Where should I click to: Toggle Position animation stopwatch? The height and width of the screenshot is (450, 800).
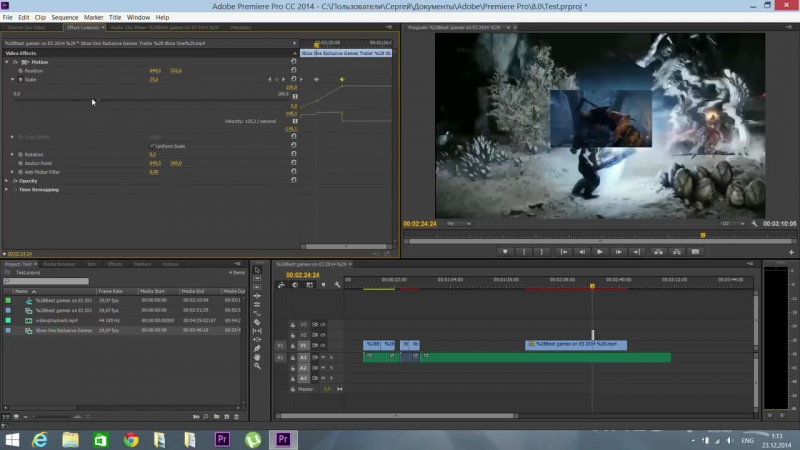(20, 71)
